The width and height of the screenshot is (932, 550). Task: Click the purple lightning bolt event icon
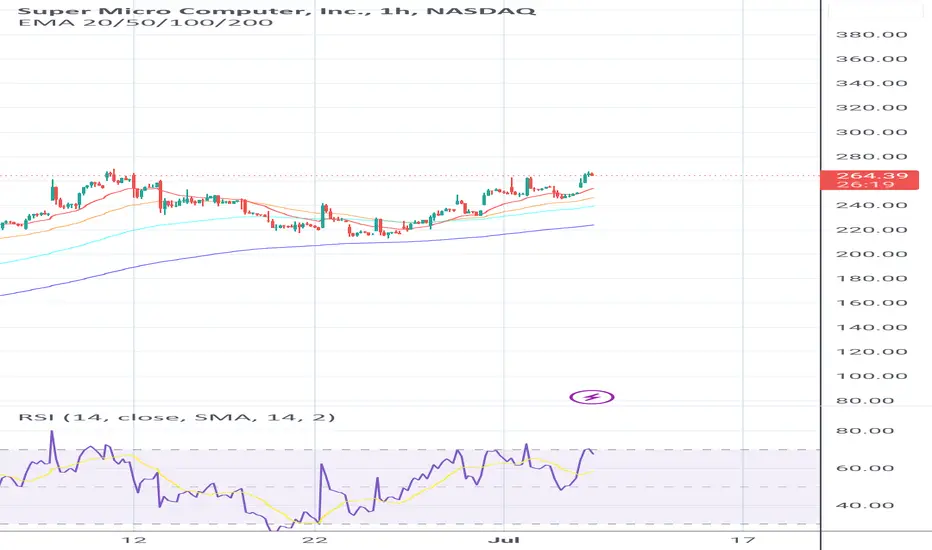click(x=591, y=397)
